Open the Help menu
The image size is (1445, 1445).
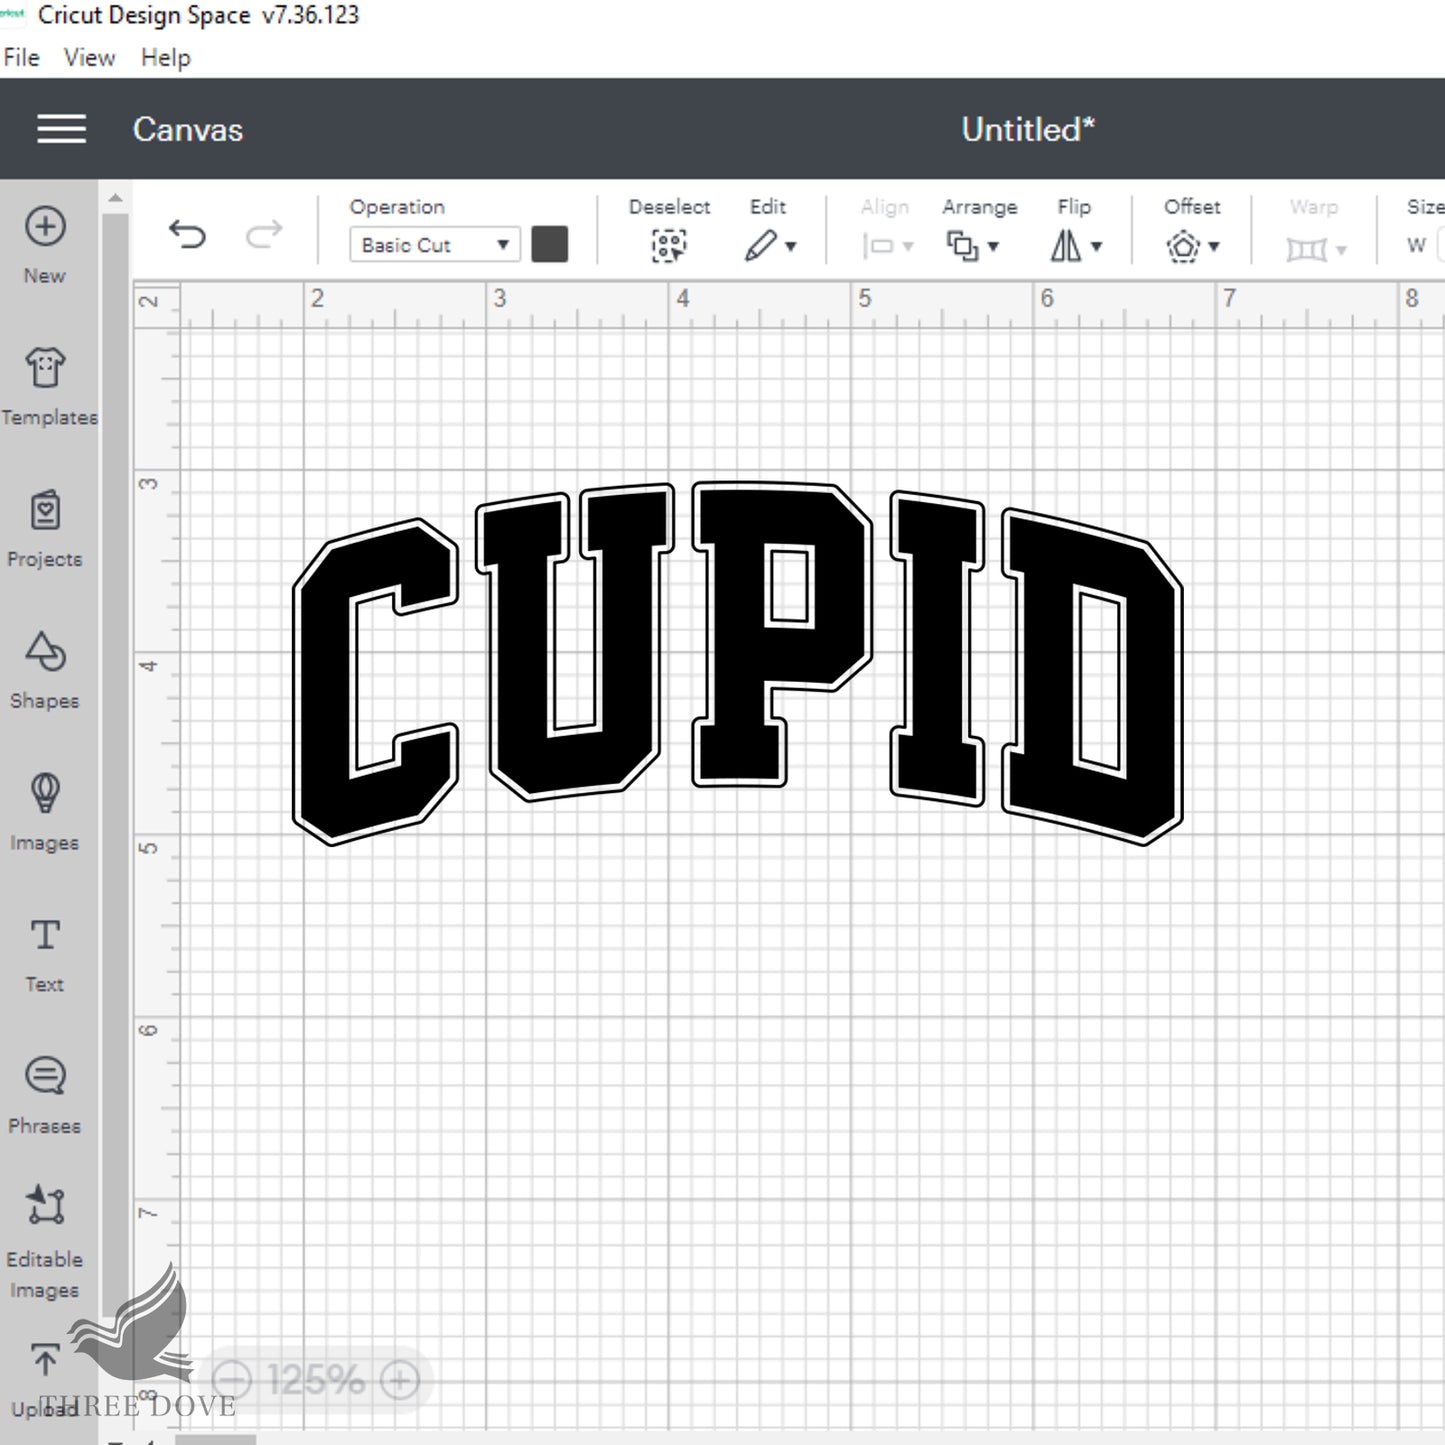(165, 58)
